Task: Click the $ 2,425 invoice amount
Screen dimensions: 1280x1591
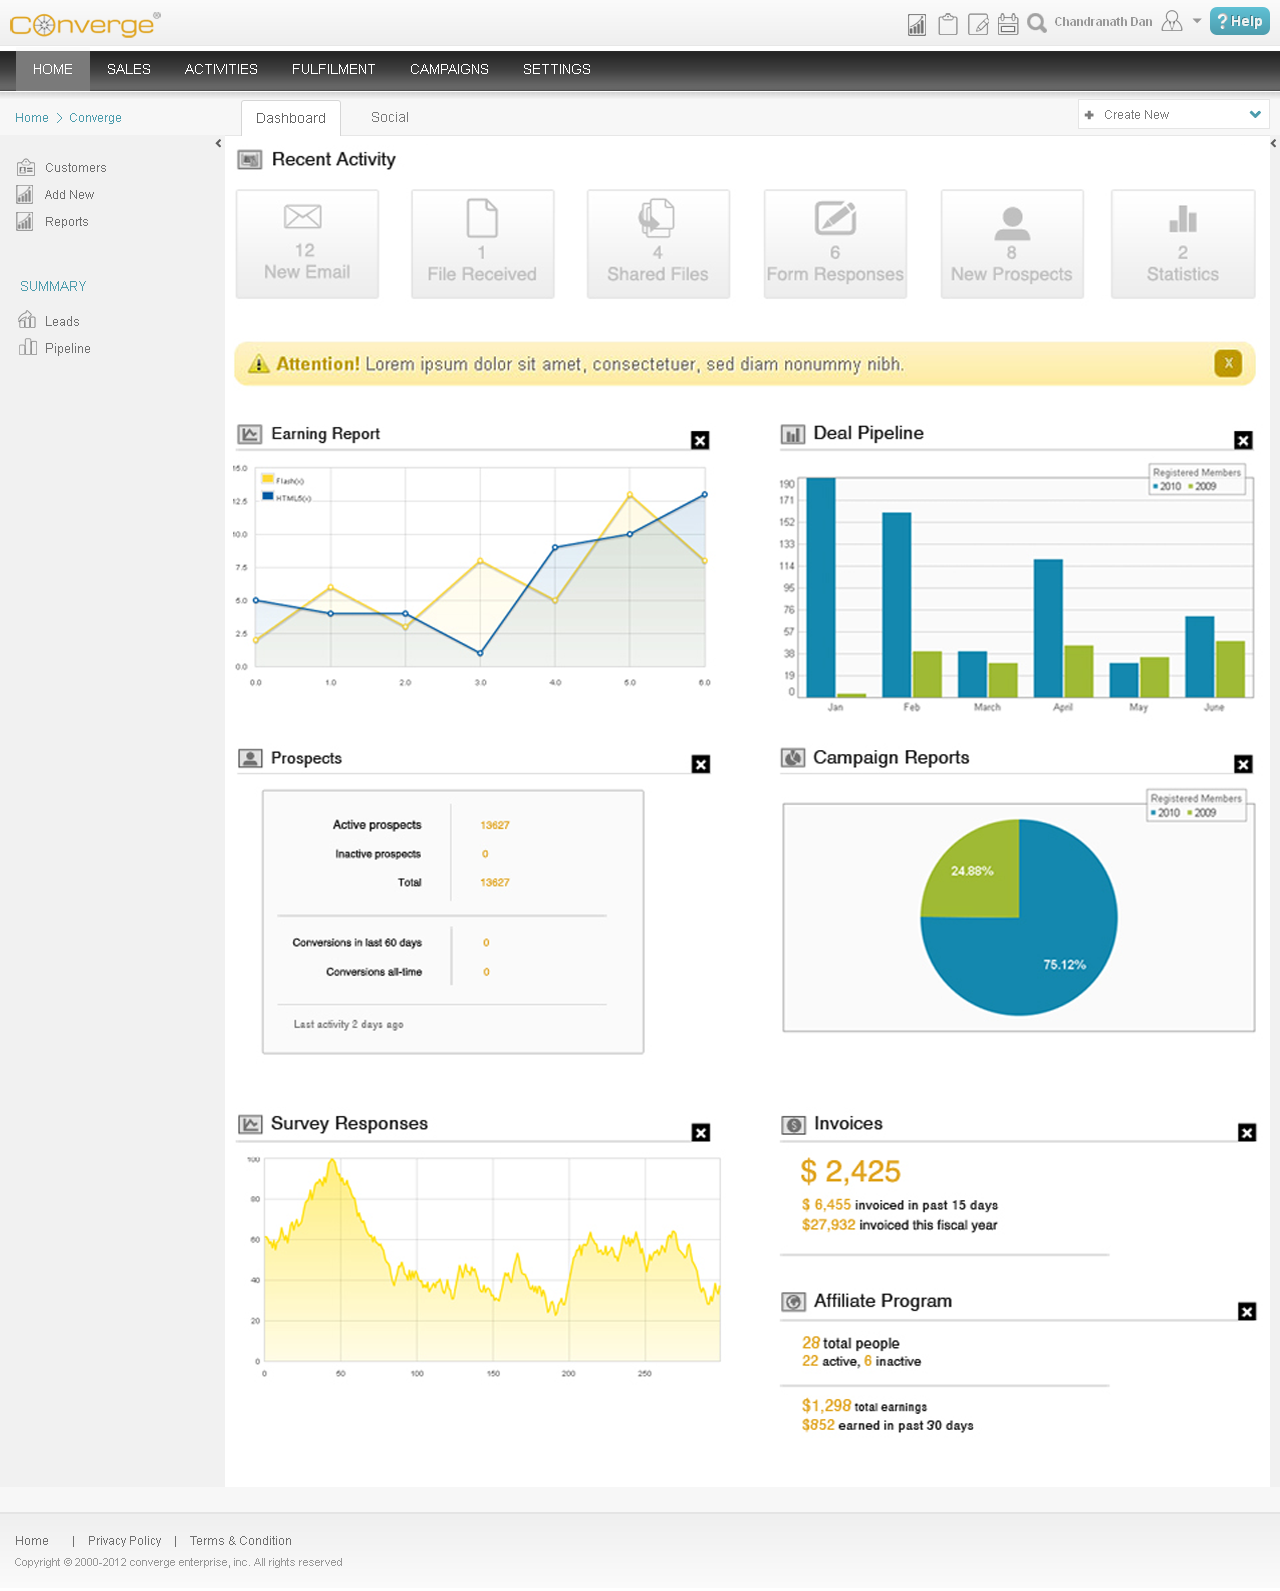Action: [x=851, y=1171]
